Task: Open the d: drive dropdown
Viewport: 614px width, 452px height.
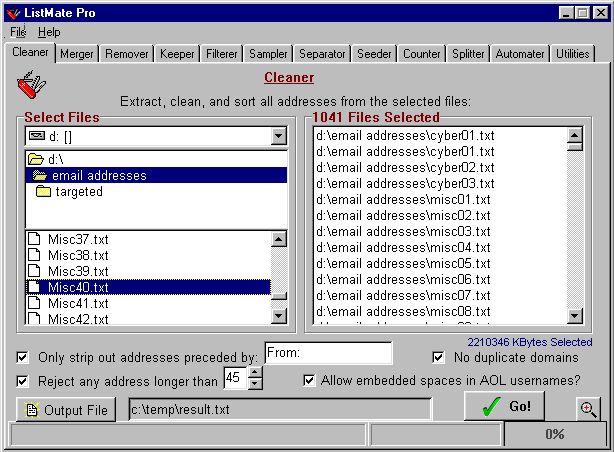Action: point(278,136)
